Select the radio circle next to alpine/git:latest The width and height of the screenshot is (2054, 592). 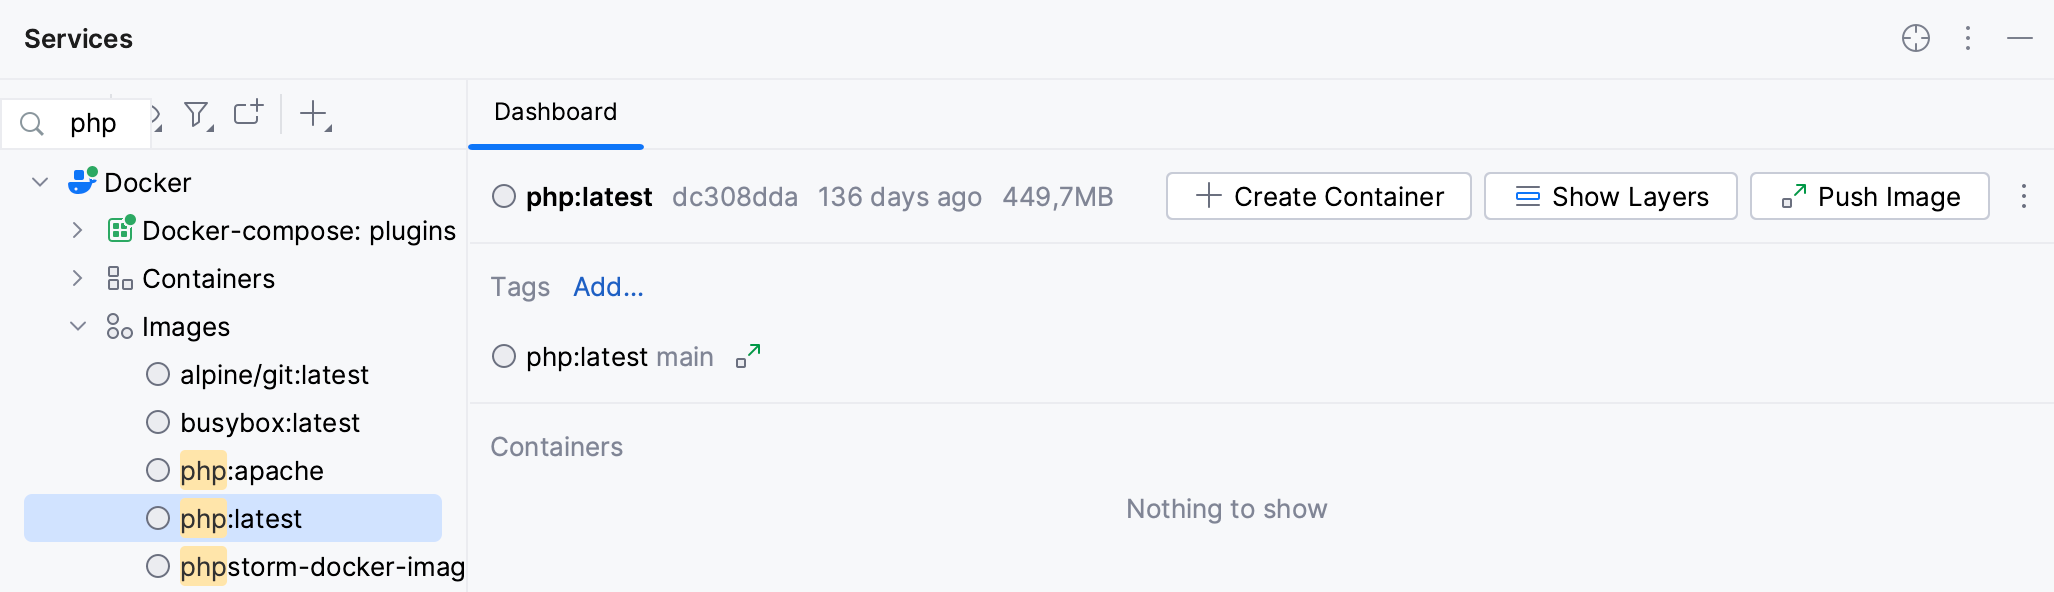(157, 374)
